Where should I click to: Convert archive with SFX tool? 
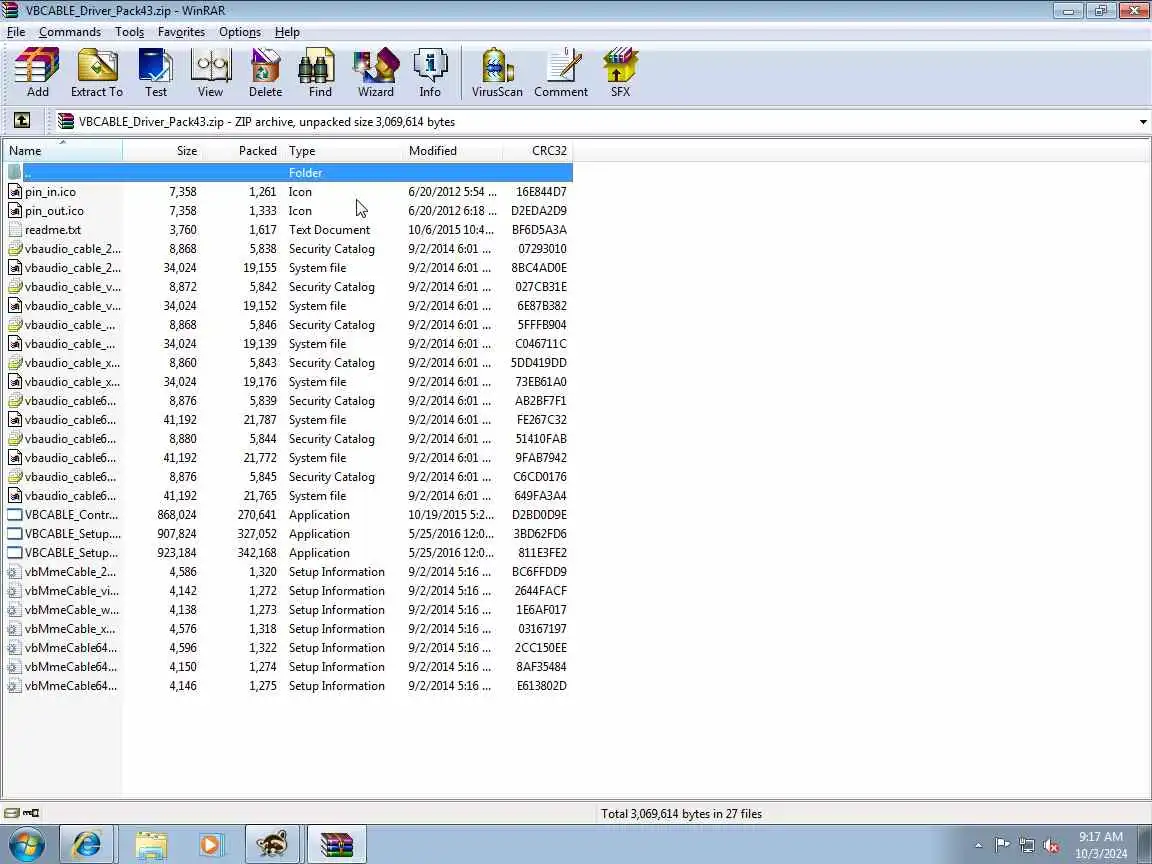click(x=620, y=72)
